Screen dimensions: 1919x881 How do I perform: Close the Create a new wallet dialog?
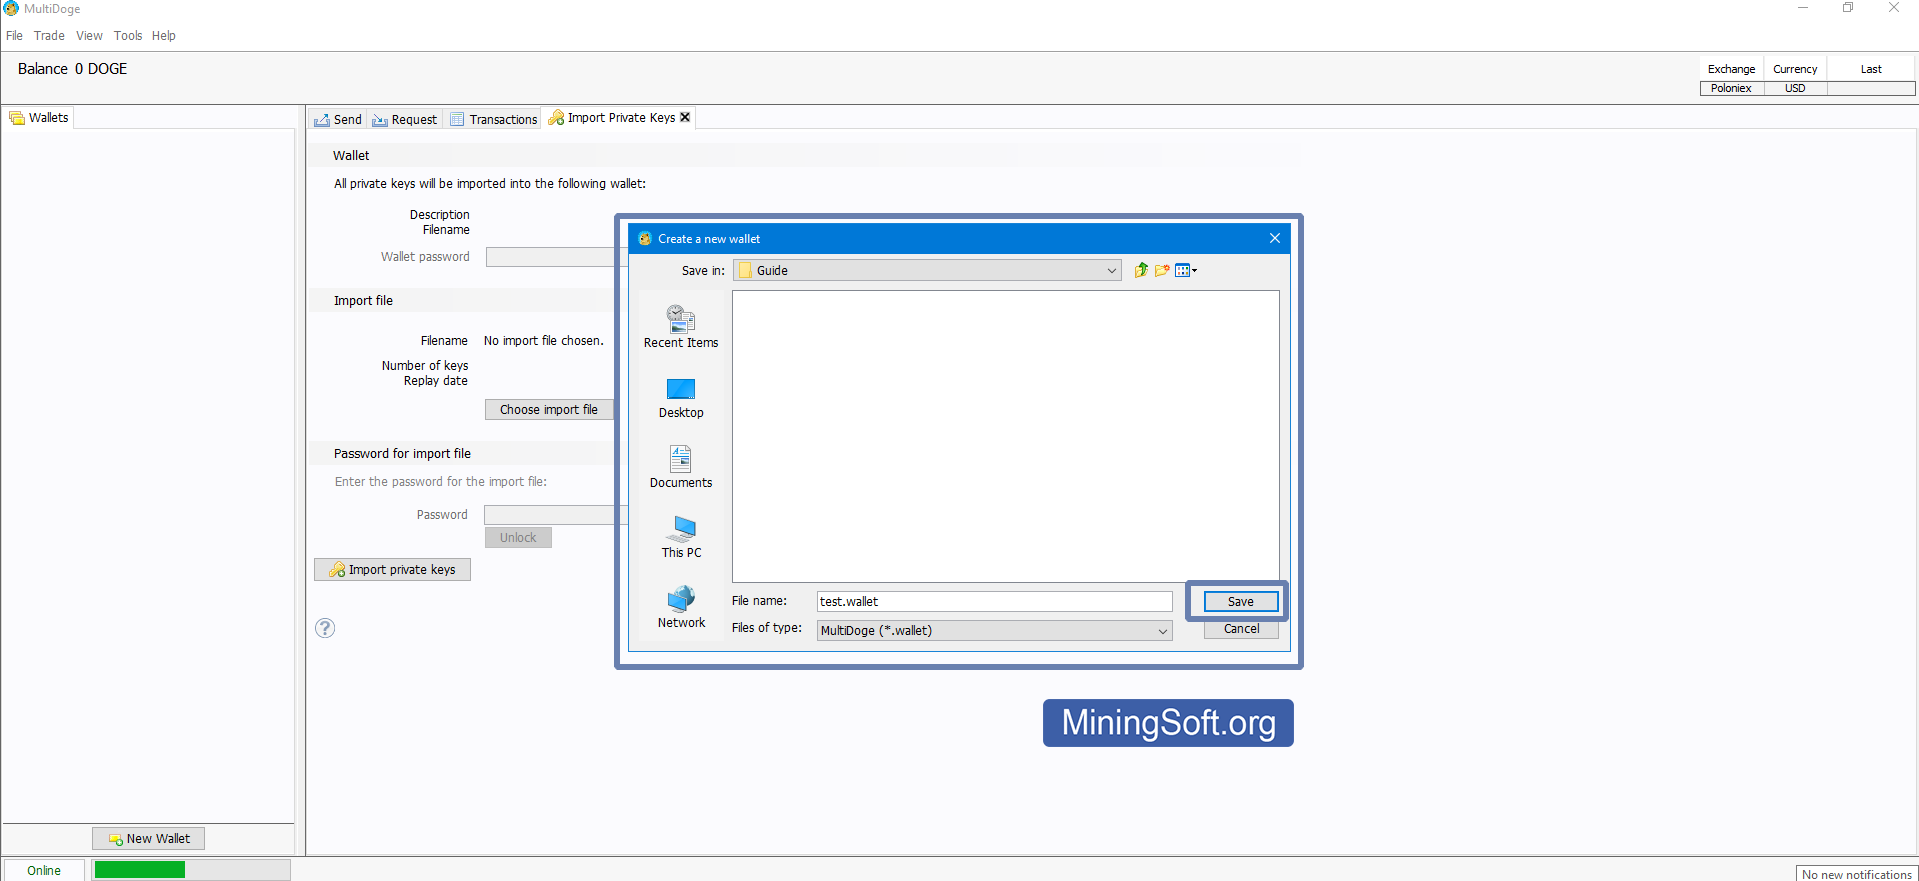tap(1275, 238)
